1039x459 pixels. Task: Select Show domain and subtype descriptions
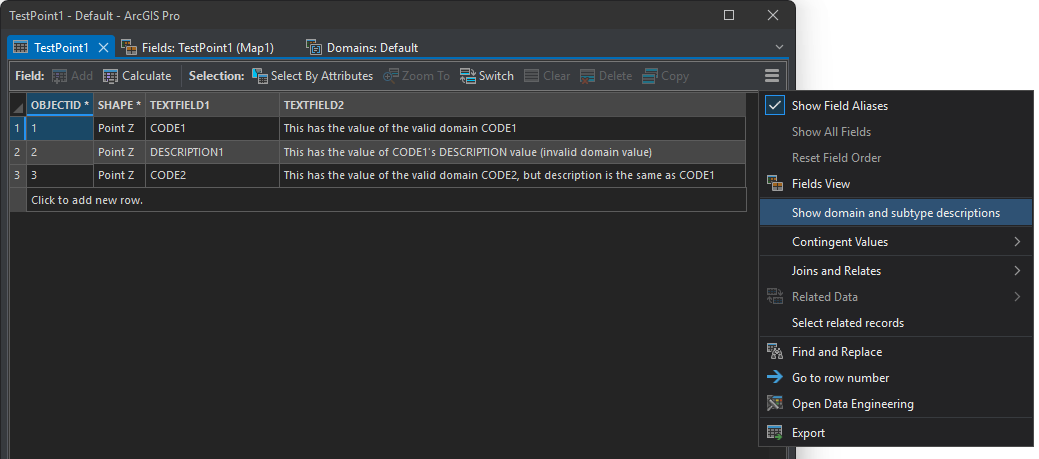point(896,213)
